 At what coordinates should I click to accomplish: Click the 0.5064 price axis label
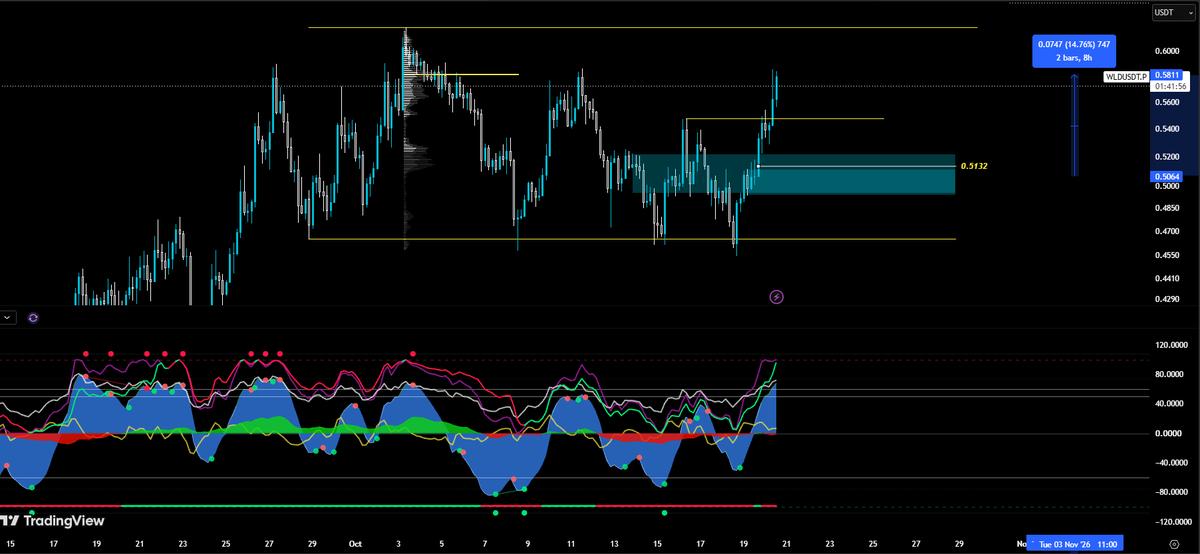1167,176
